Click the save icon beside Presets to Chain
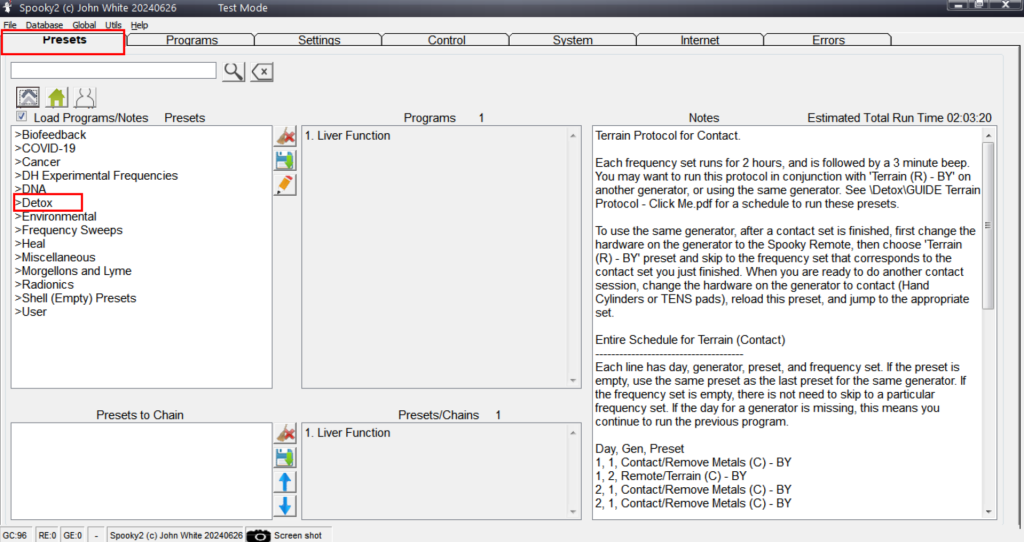1024x542 pixels. [285, 457]
